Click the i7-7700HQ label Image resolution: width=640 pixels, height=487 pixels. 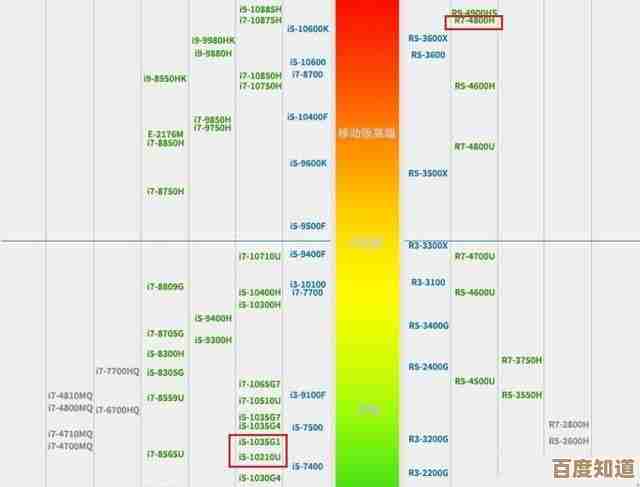pos(117,371)
